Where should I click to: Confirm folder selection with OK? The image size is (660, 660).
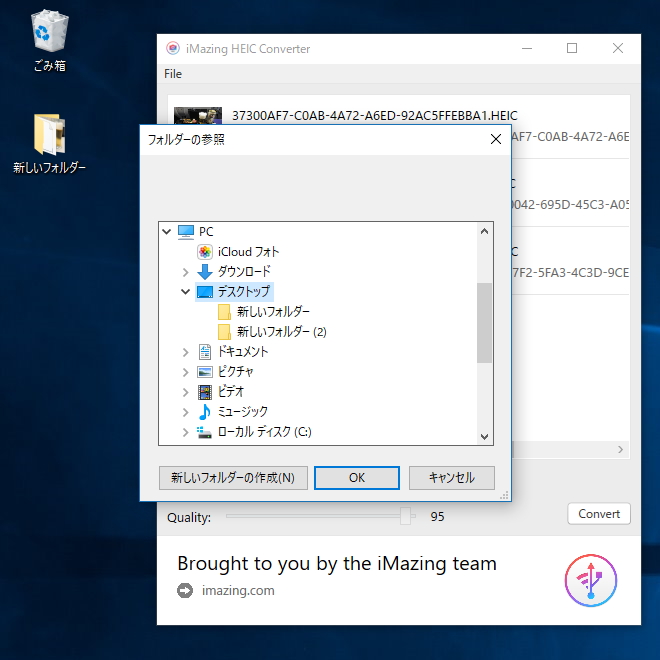pos(357,478)
